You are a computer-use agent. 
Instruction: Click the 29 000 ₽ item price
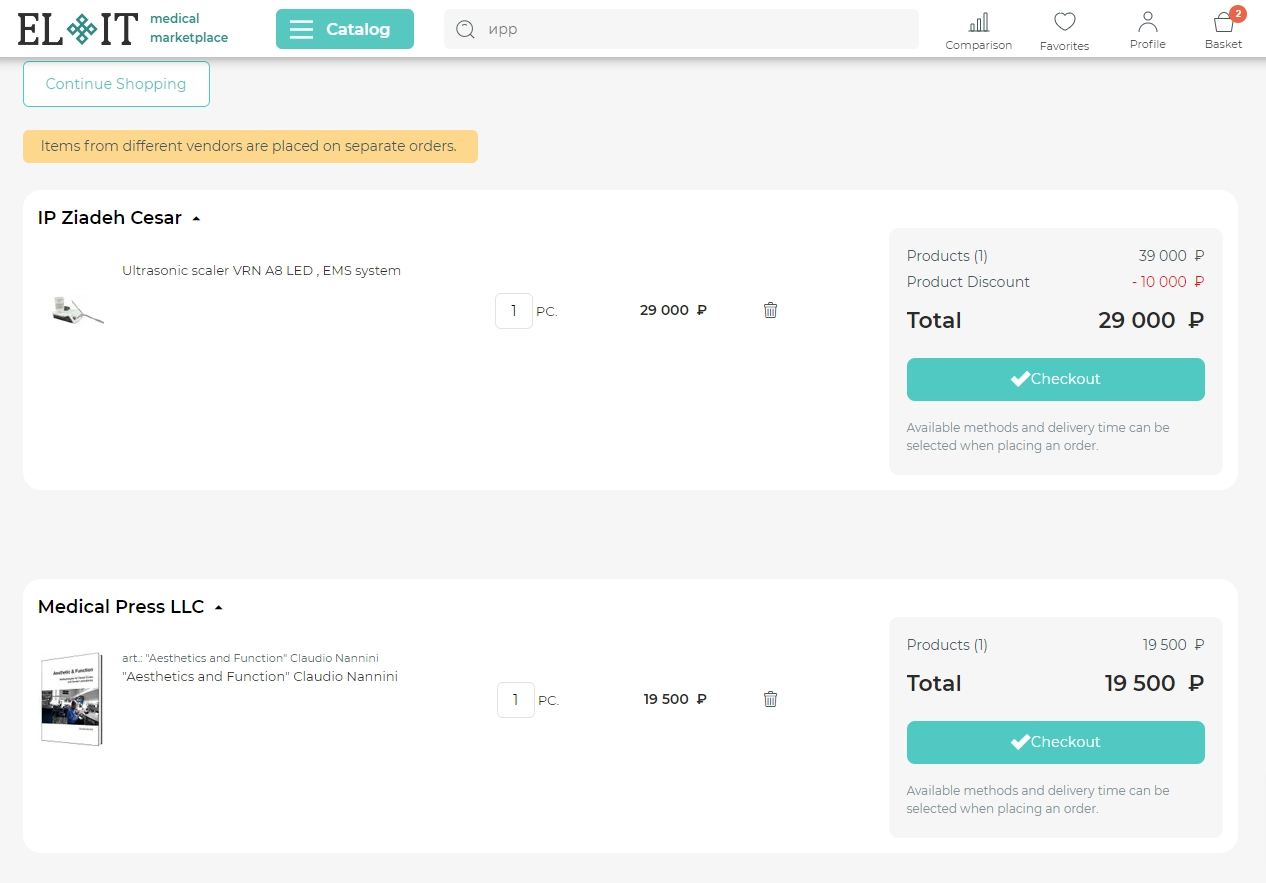[673, 310]
